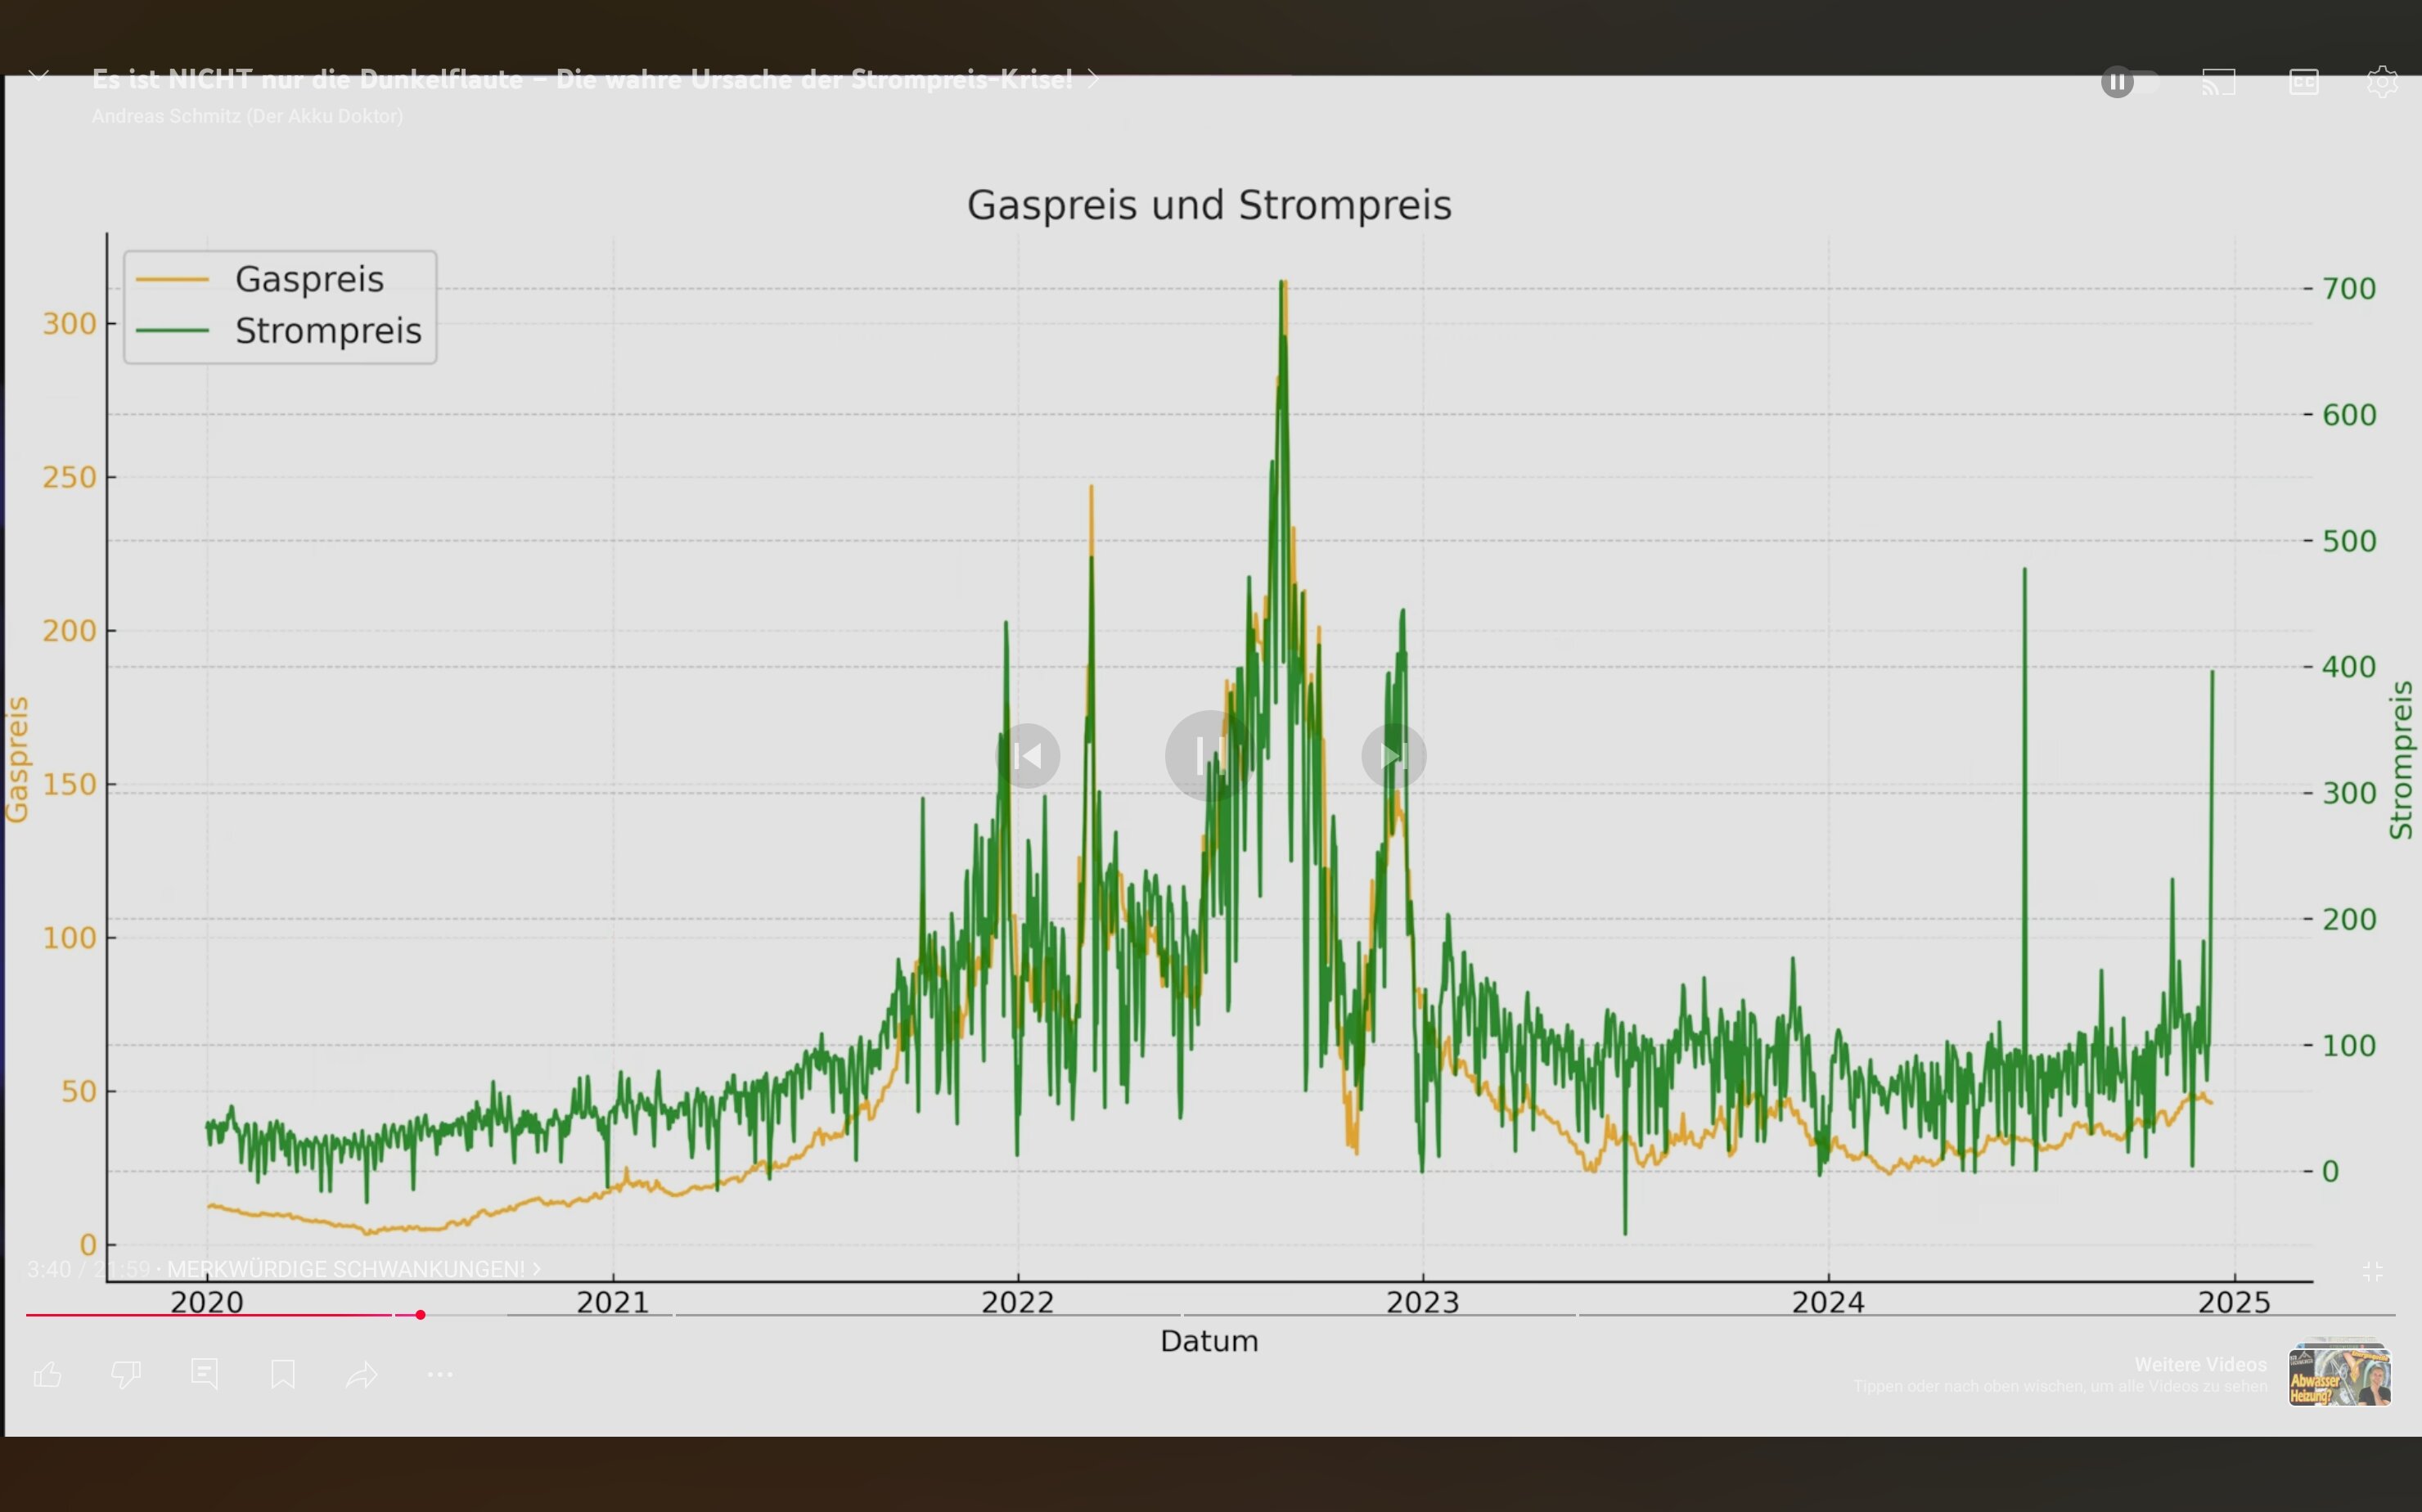Collapse the player with down chevron
Screen dimensions: 2422x1512
[x=39, y=76]
